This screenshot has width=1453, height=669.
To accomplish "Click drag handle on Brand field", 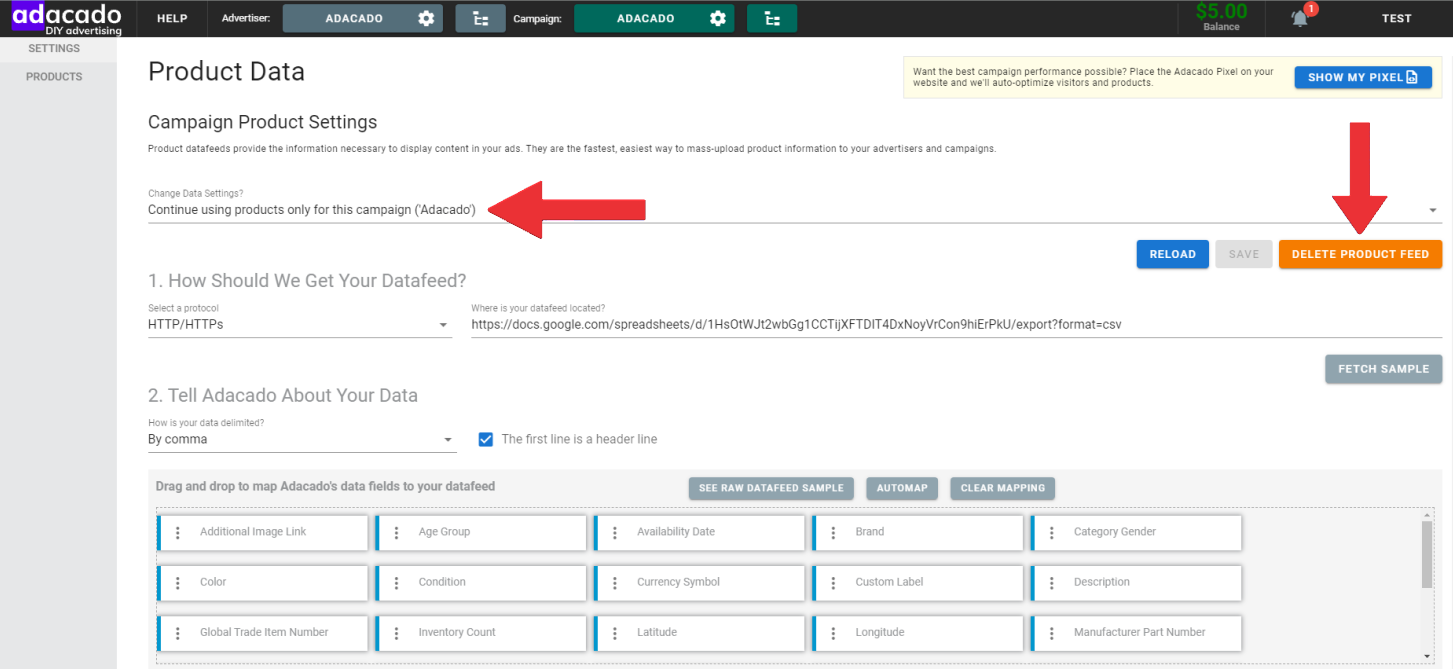I will [x=833, y=532].
